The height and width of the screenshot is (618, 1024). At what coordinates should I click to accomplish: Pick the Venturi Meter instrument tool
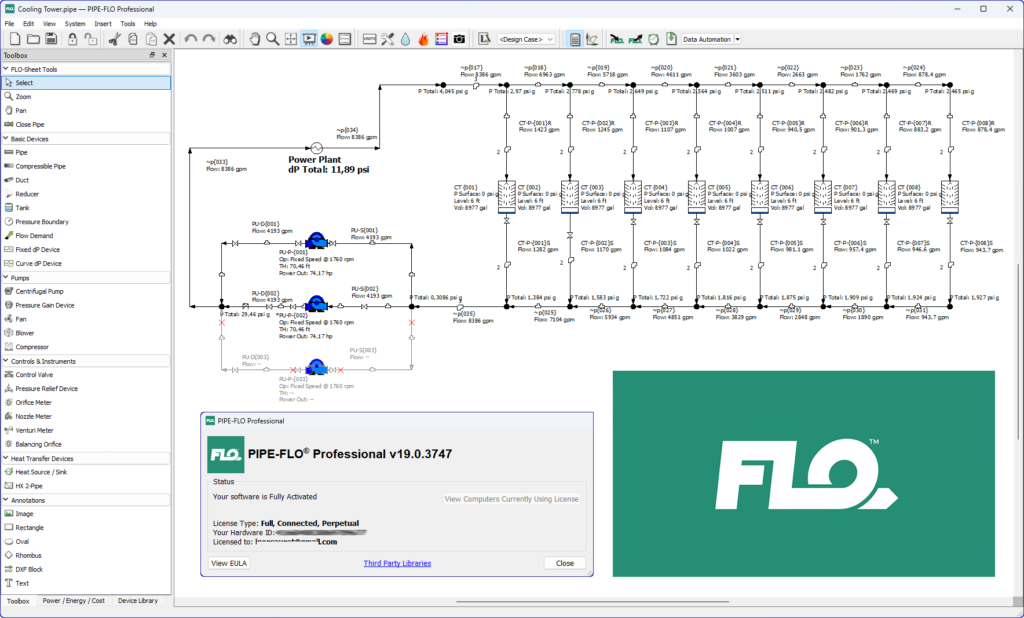click(x=44, y=430)
